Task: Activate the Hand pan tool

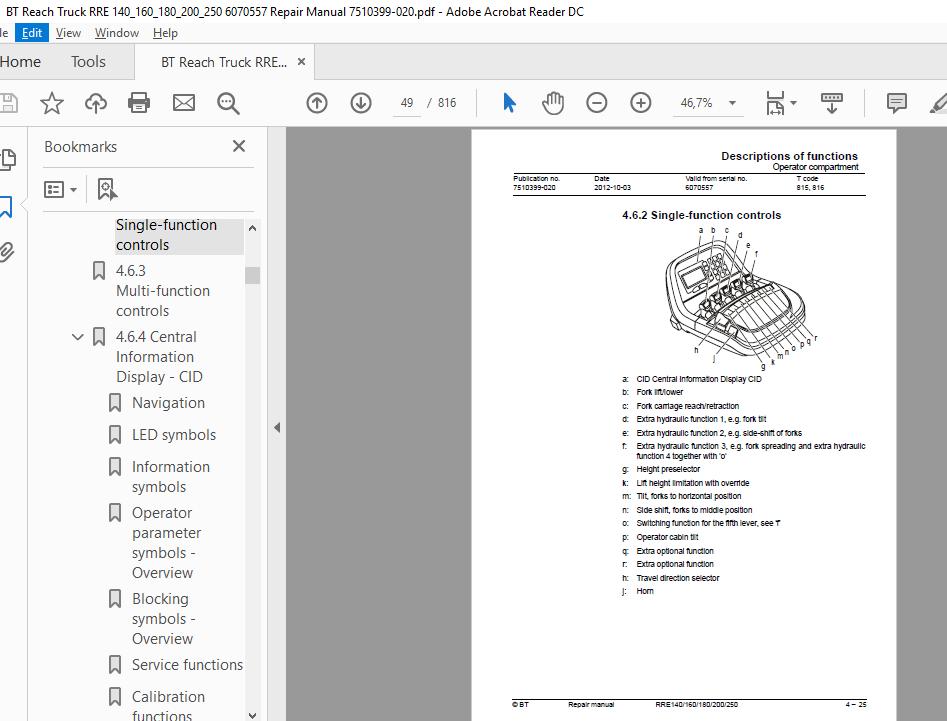Action: point(553,103)
